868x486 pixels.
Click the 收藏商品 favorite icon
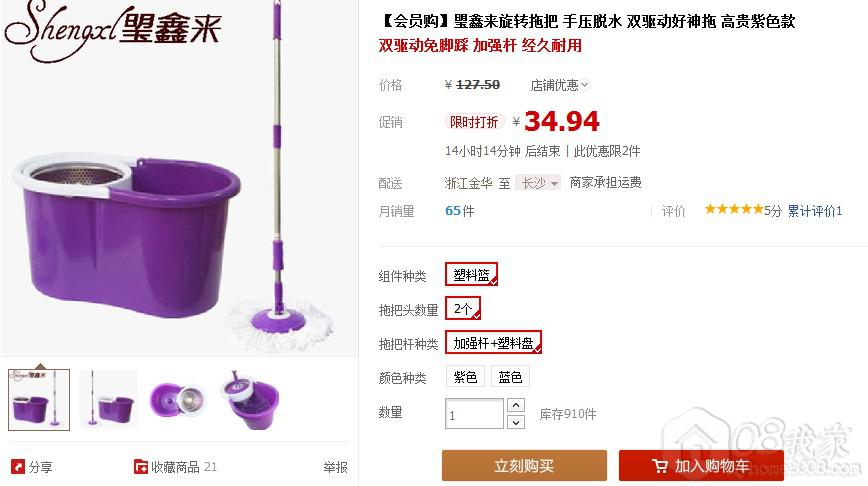coord(141,467)
